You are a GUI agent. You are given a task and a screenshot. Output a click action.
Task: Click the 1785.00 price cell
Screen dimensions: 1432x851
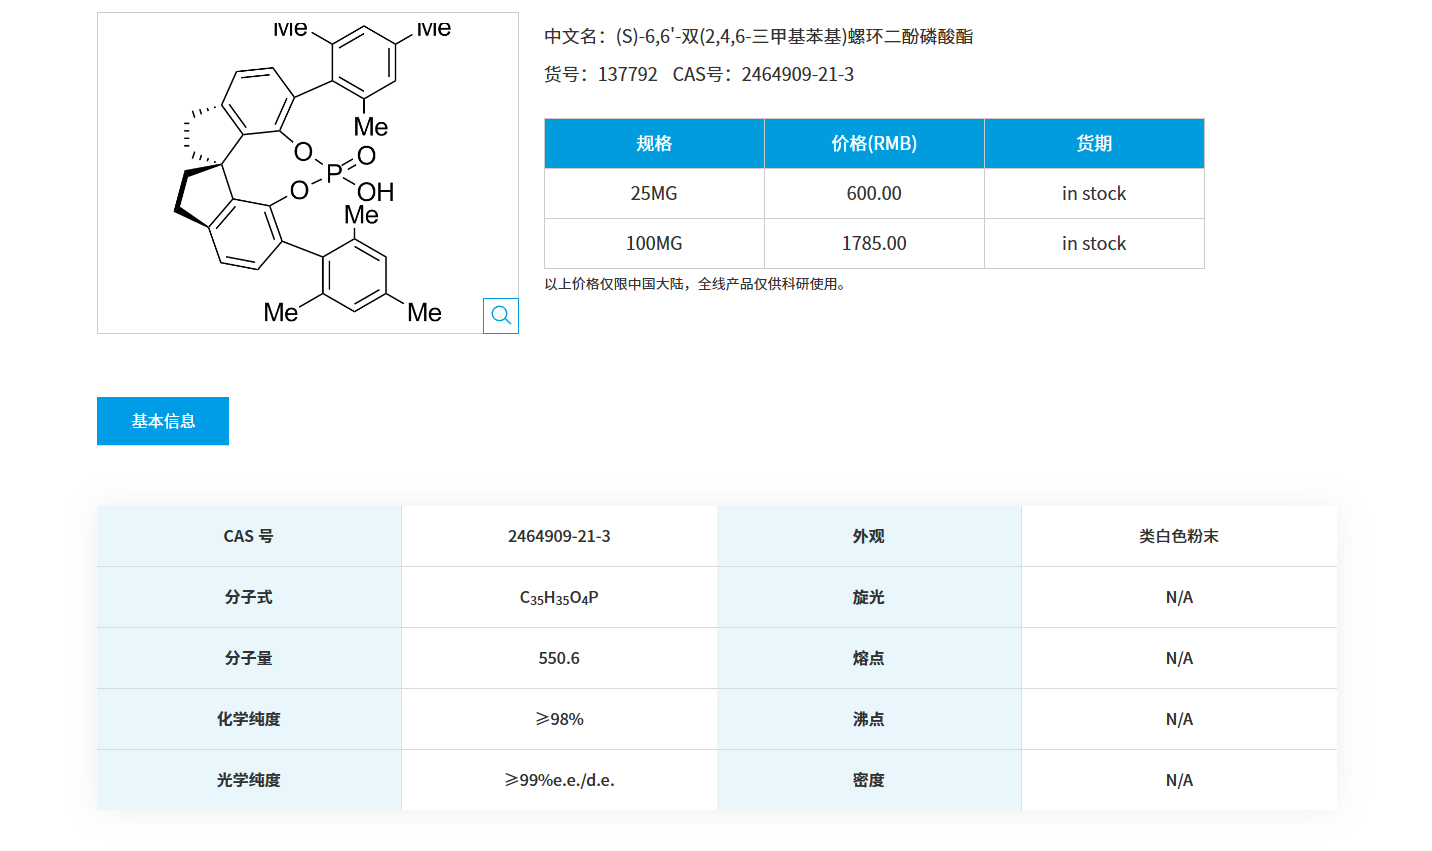pos(873,243)
